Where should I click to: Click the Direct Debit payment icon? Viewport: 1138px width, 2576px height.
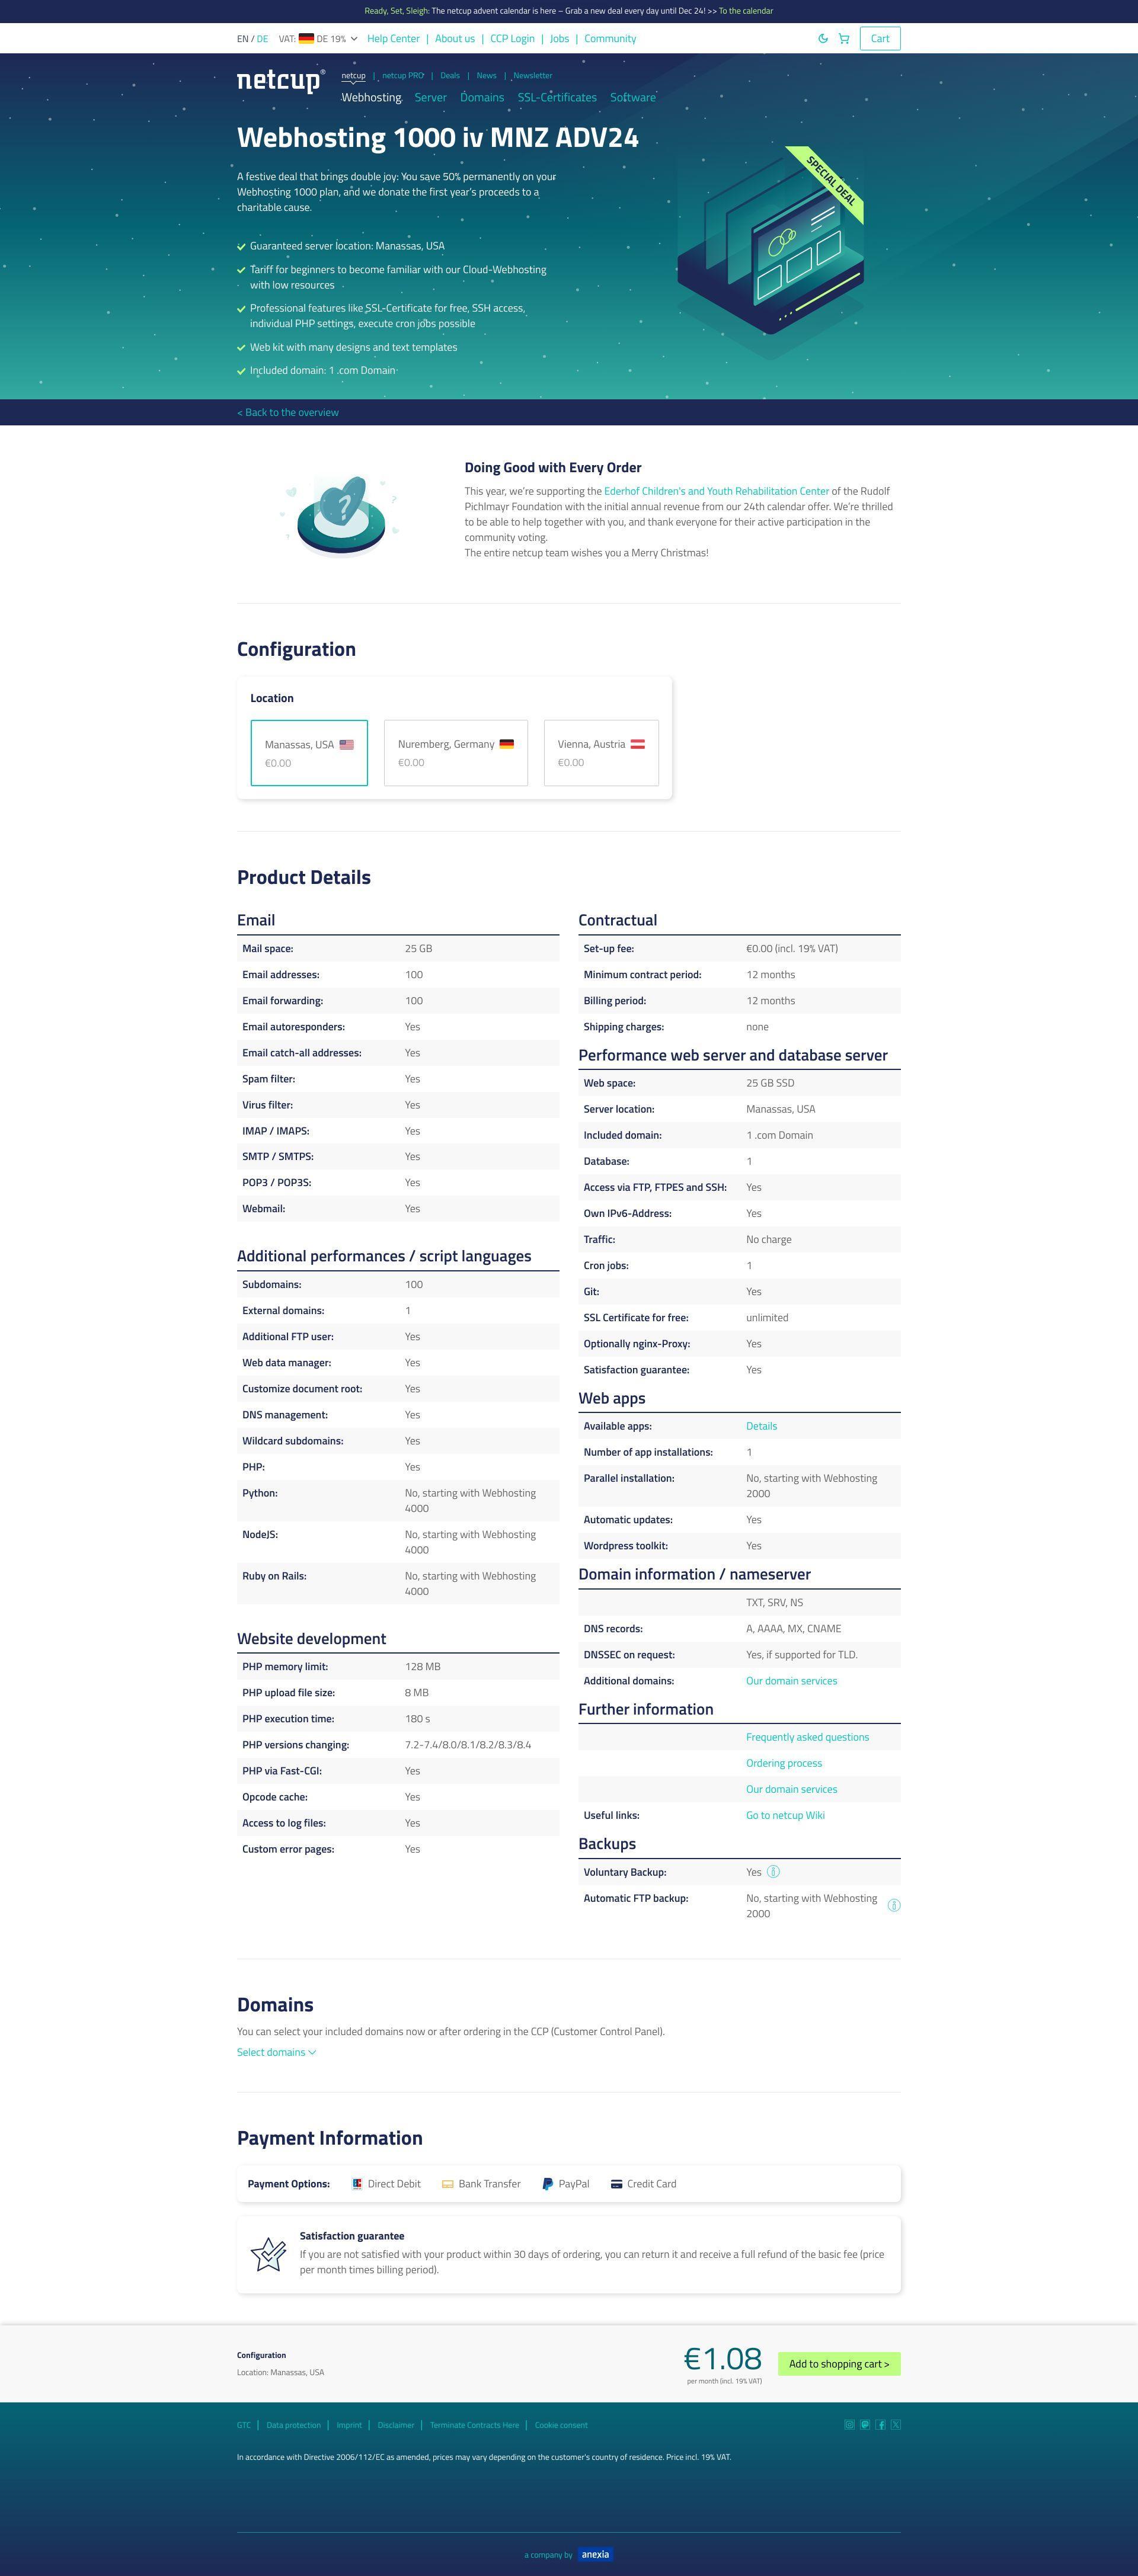(357, 2184)
